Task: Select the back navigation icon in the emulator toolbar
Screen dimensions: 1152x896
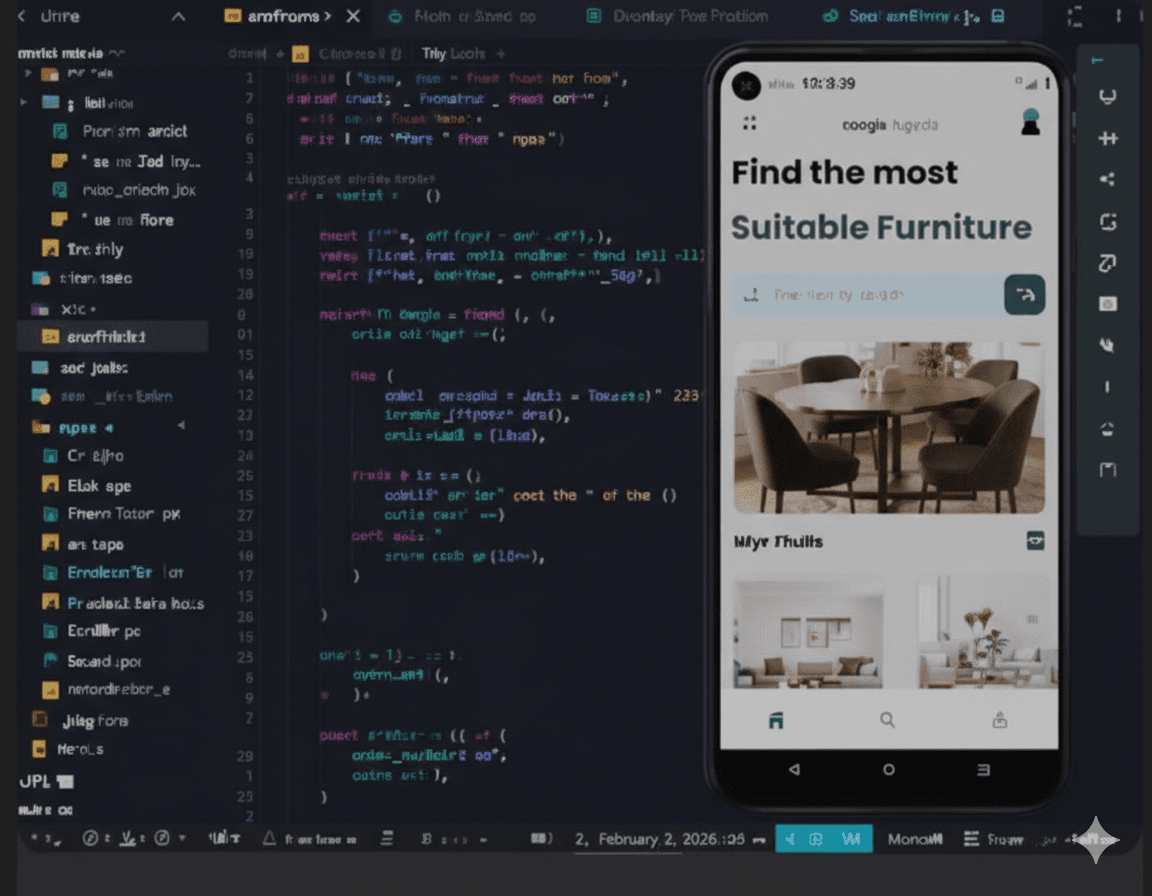Action: [x=793, y=770]
